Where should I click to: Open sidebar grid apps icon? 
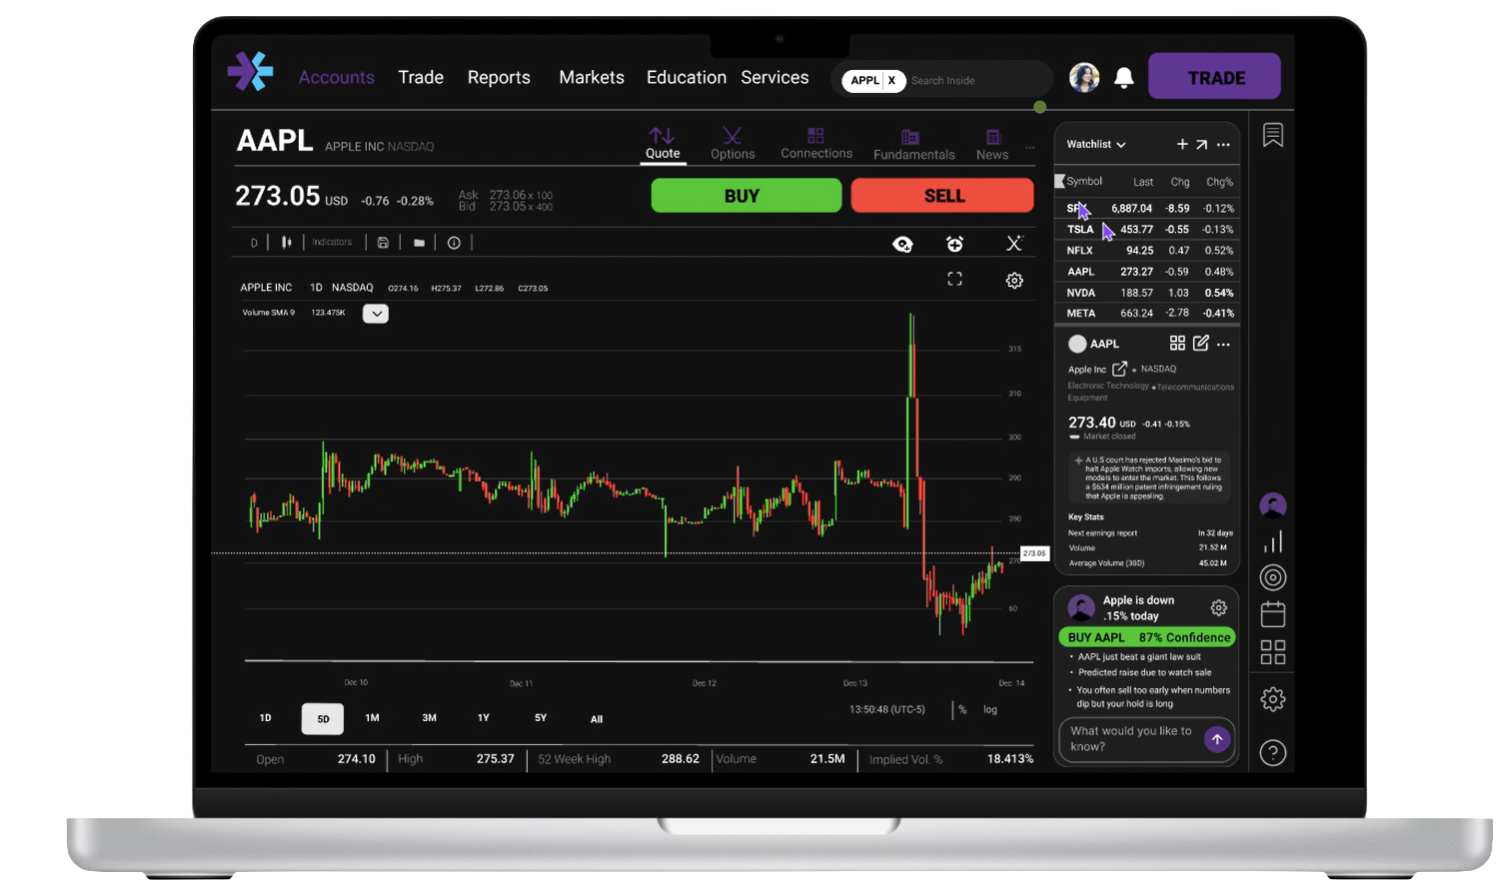point(1273,652)
